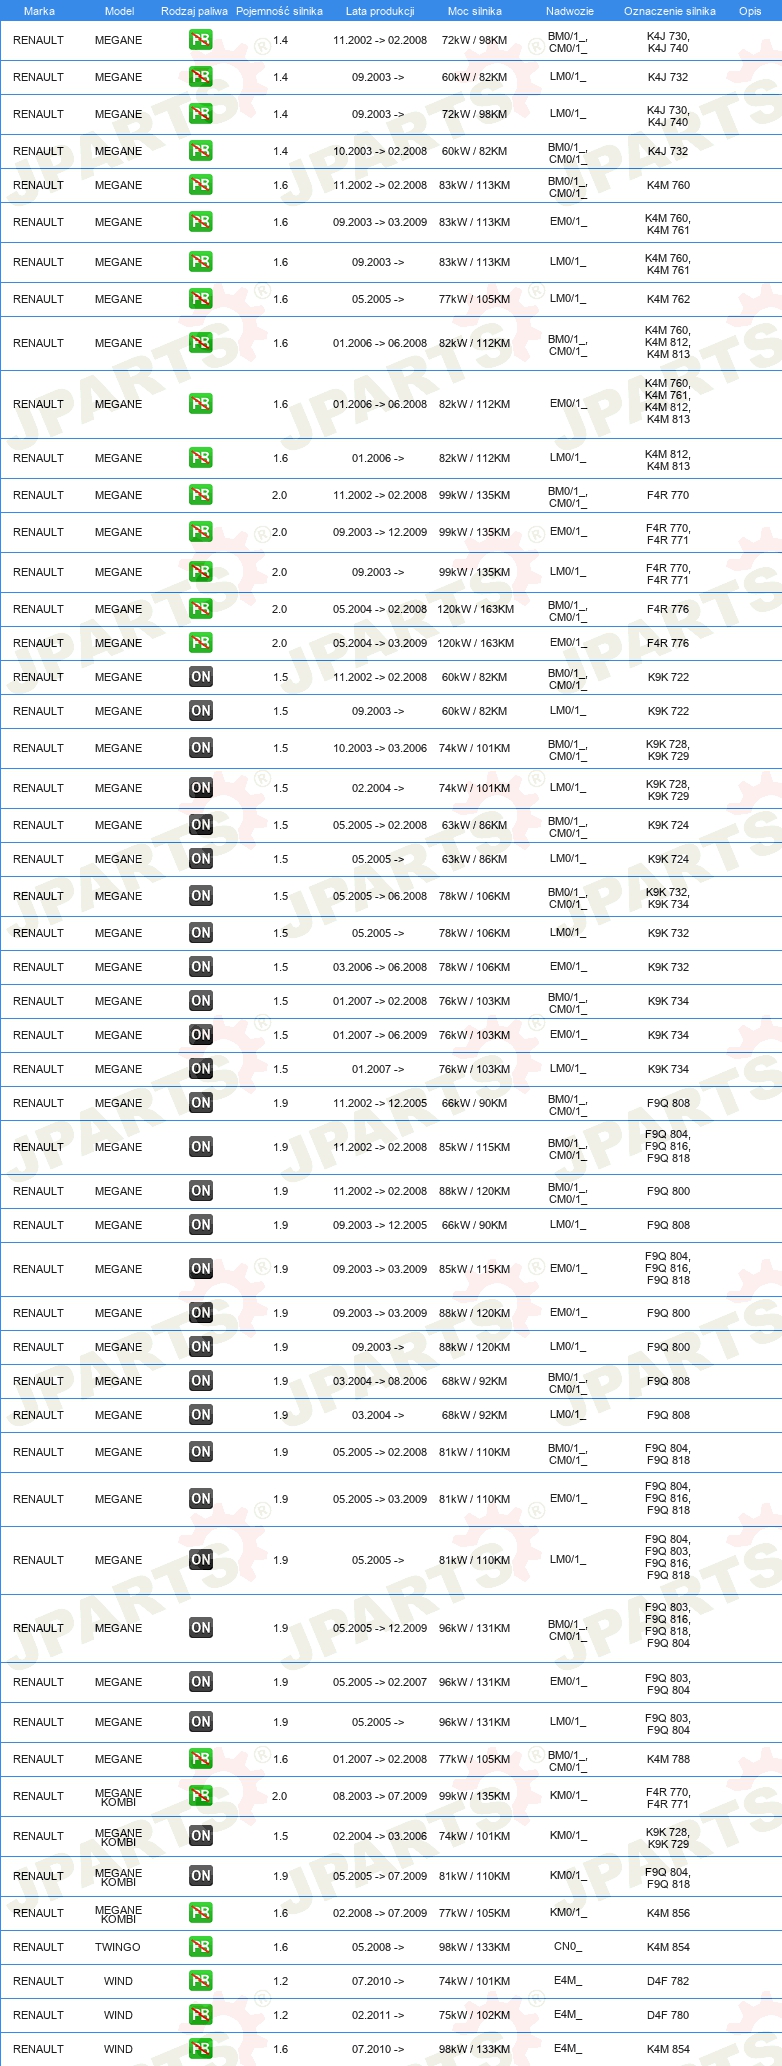The width and height of the screenshot is (782, 2066).
Task: Click production years 08.2003 -> 07.2009
Action: point(380,1796)
